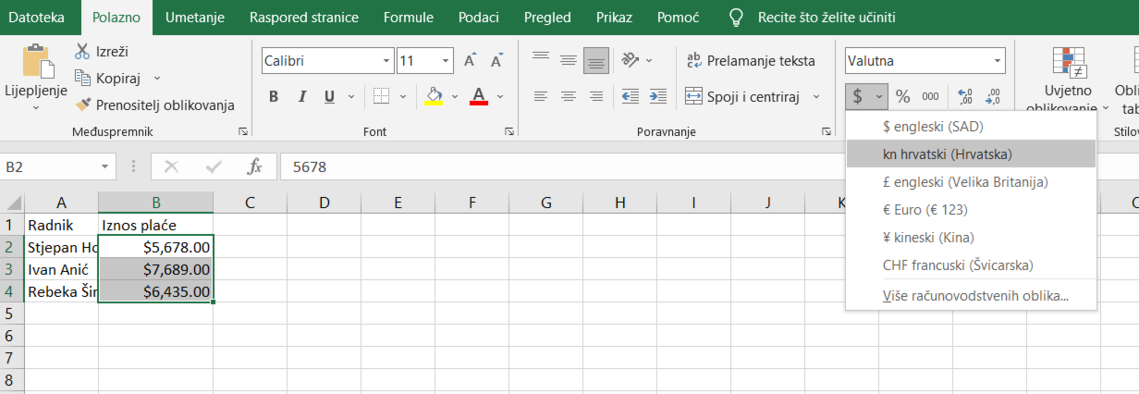Switch to the Podaci tab
This screenshot has width=1139, height=394.
pyautogui.click(x=479, y=17)
